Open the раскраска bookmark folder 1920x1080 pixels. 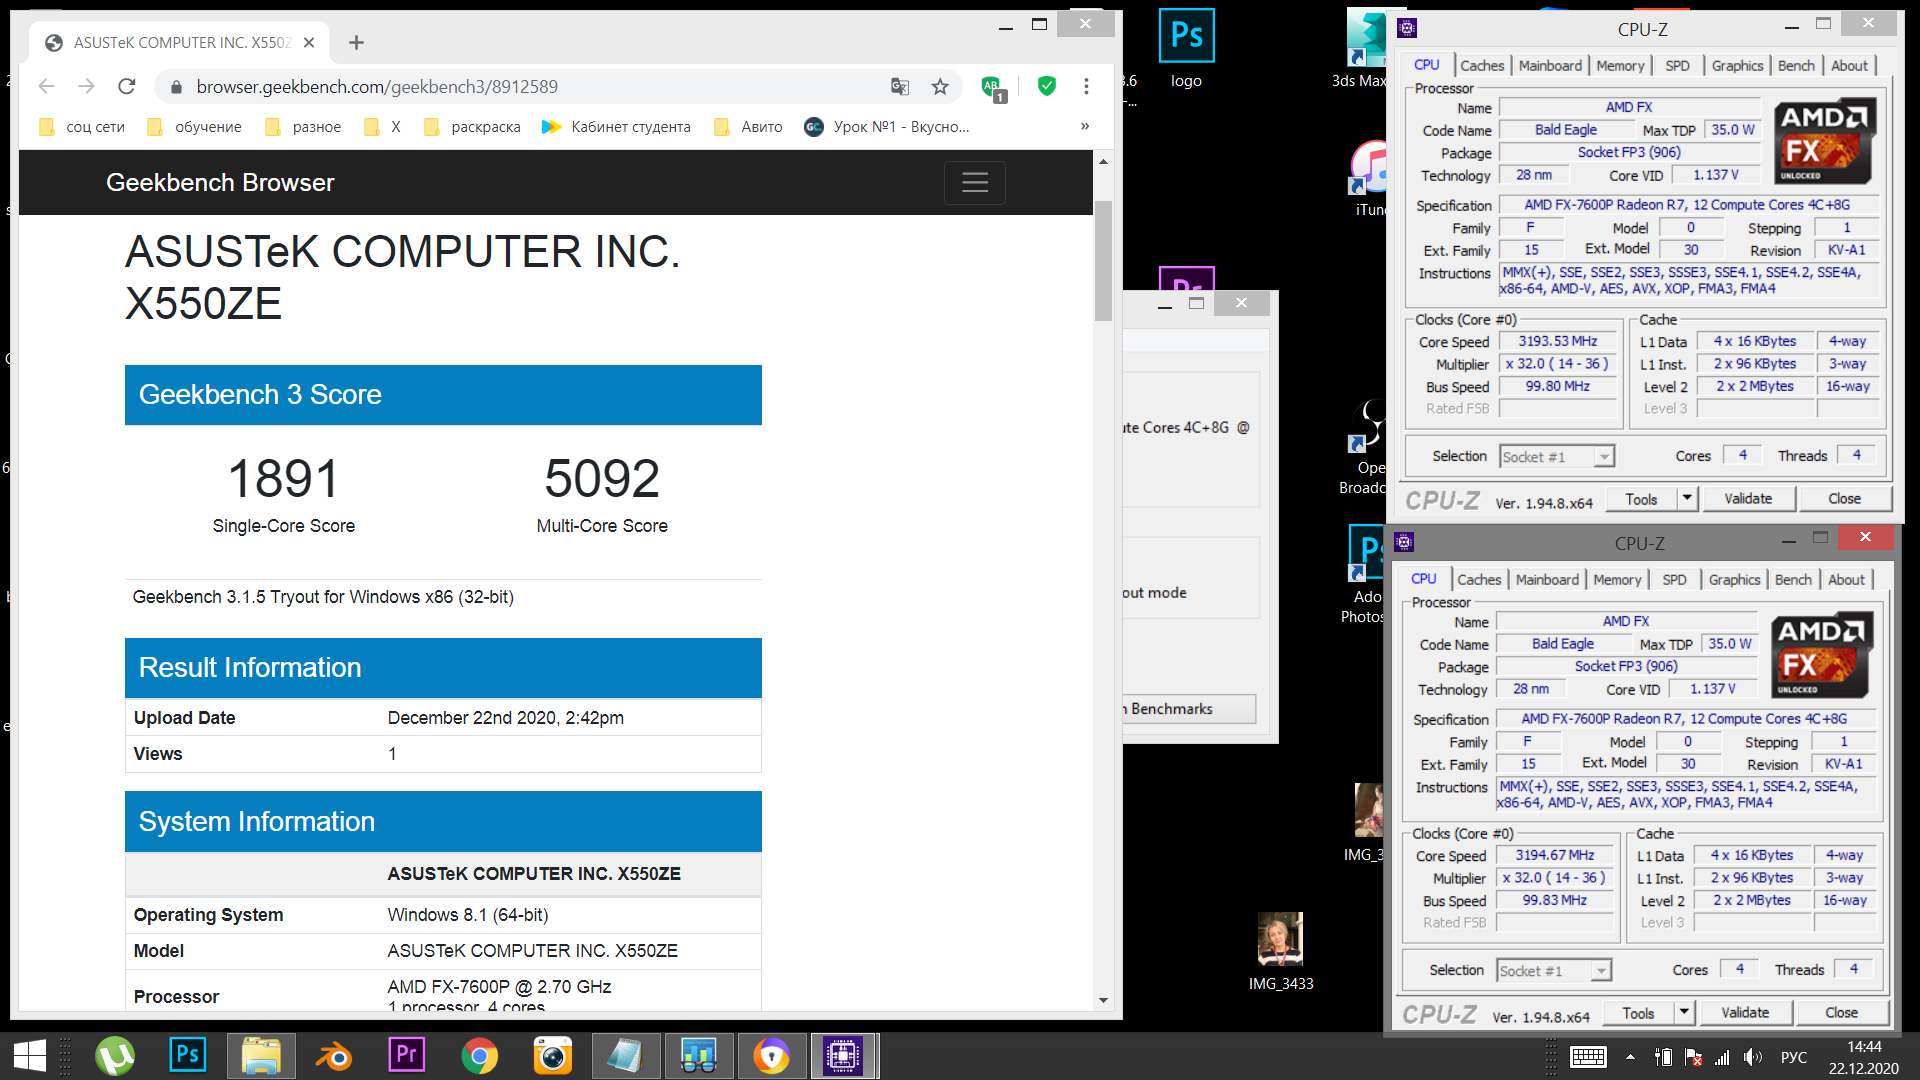[x=473, y=127]
